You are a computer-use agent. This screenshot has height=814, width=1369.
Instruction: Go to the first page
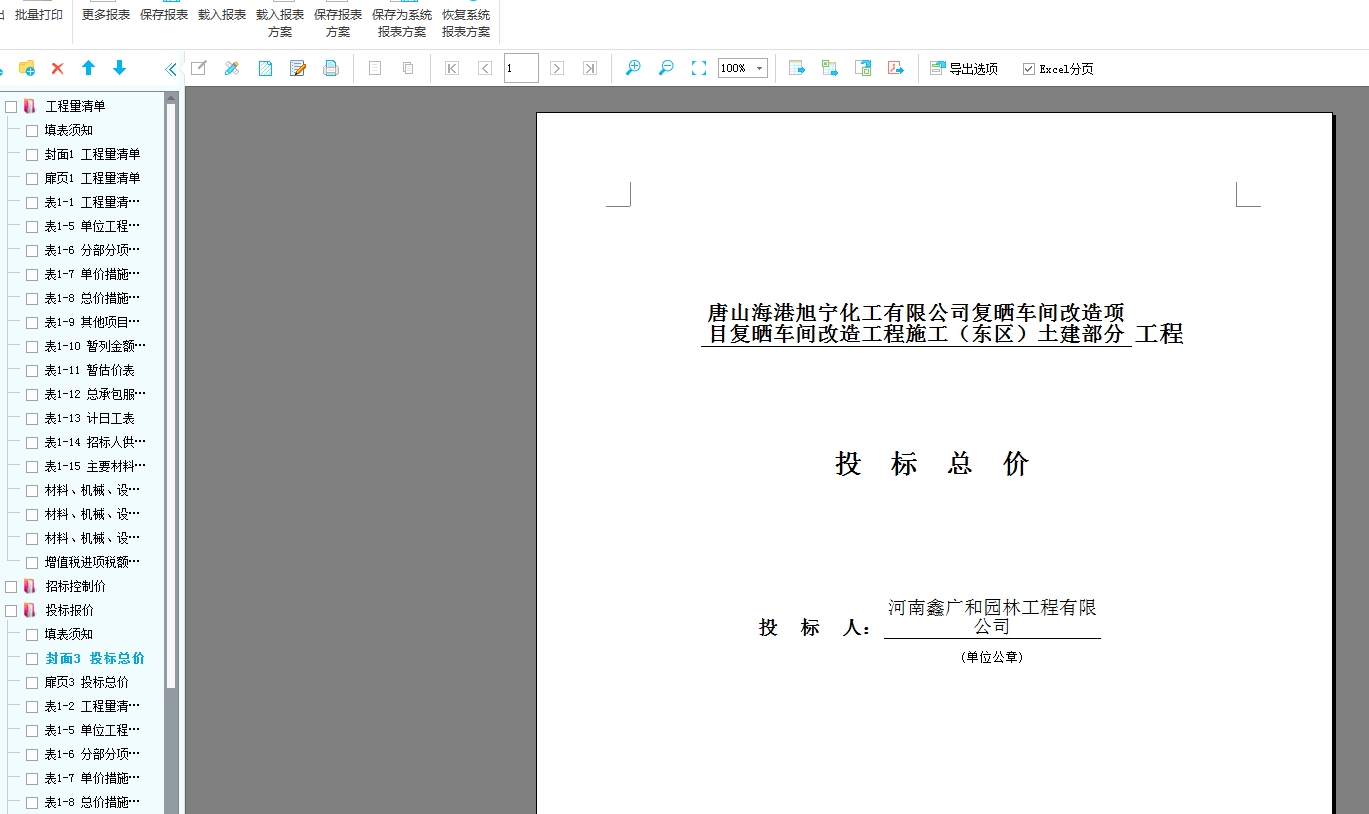[452, 68]
